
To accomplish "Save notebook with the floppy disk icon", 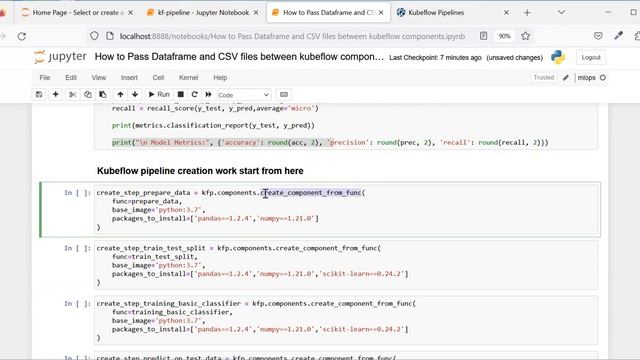I will click(x=39, y=95).
